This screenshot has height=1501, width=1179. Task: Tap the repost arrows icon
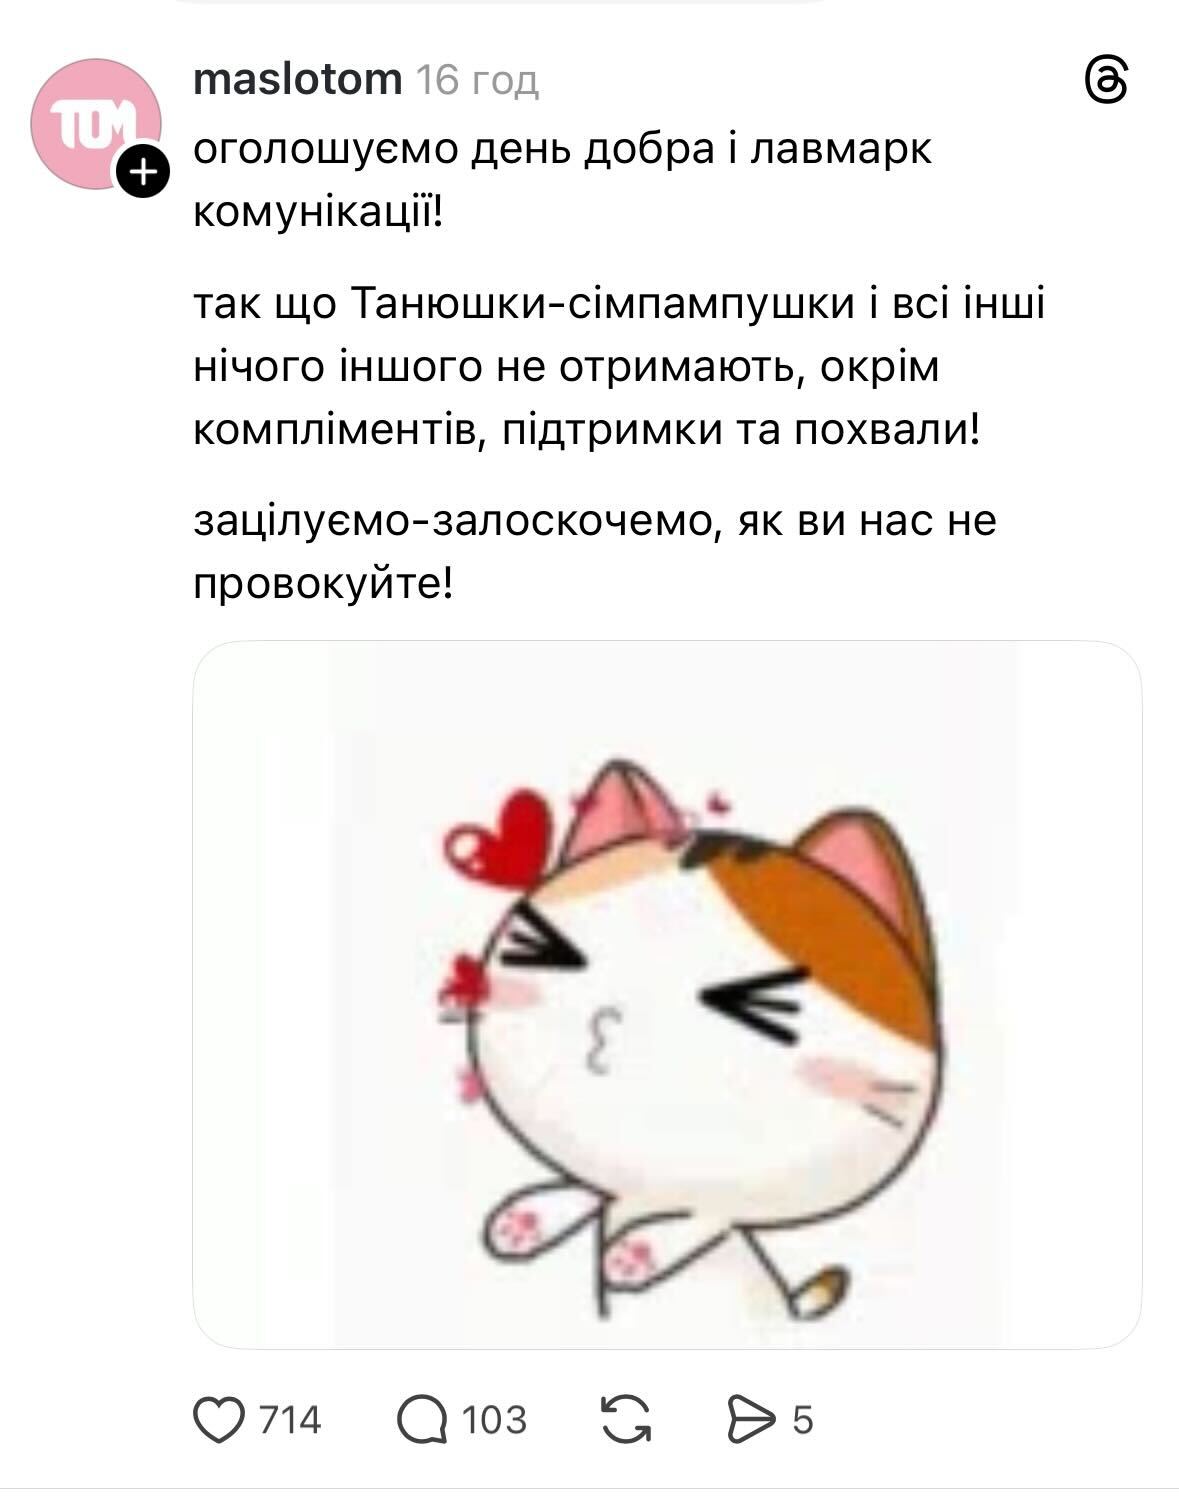point(626,1420)
